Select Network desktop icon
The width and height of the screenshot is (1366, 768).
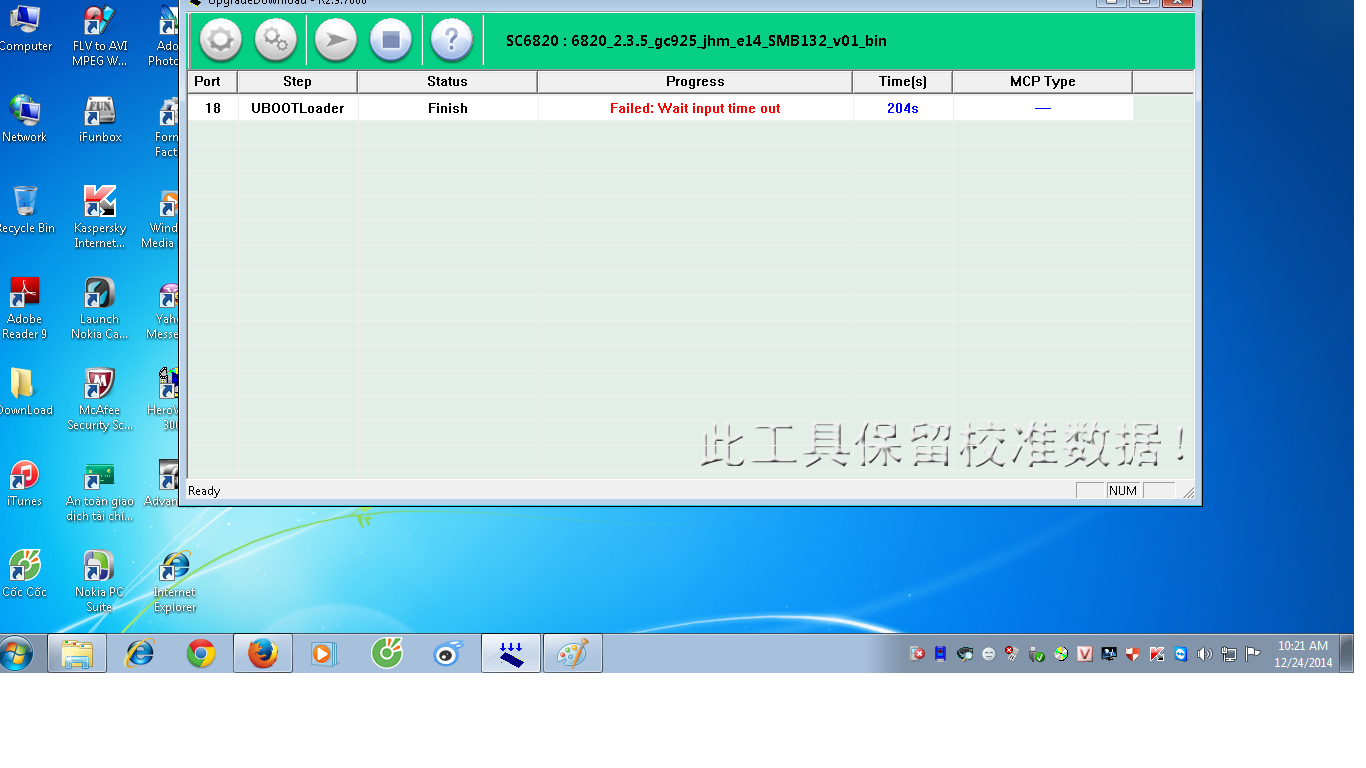(25, 119)
